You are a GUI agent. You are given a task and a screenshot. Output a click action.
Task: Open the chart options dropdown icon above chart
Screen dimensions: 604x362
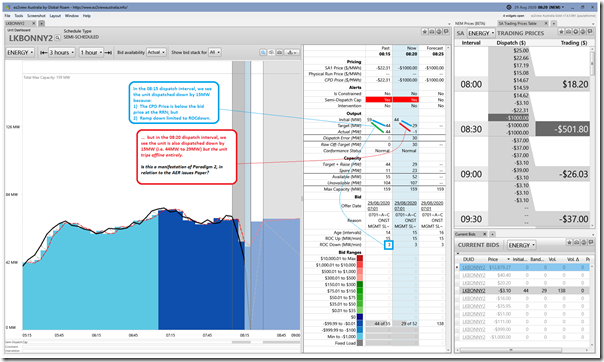pos(292,52)
